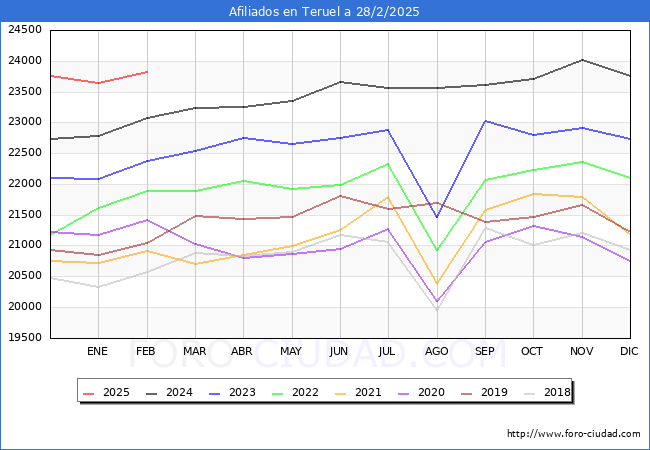Click the 19500 y-axis value

click(25, 338)
